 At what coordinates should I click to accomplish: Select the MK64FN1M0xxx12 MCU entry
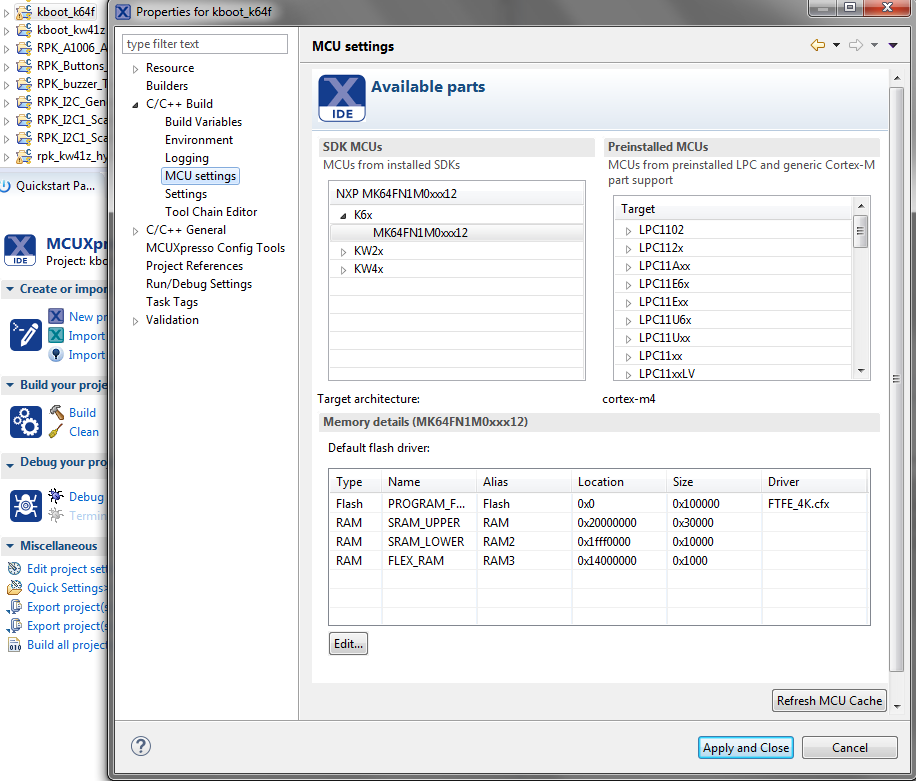point(420,232)
